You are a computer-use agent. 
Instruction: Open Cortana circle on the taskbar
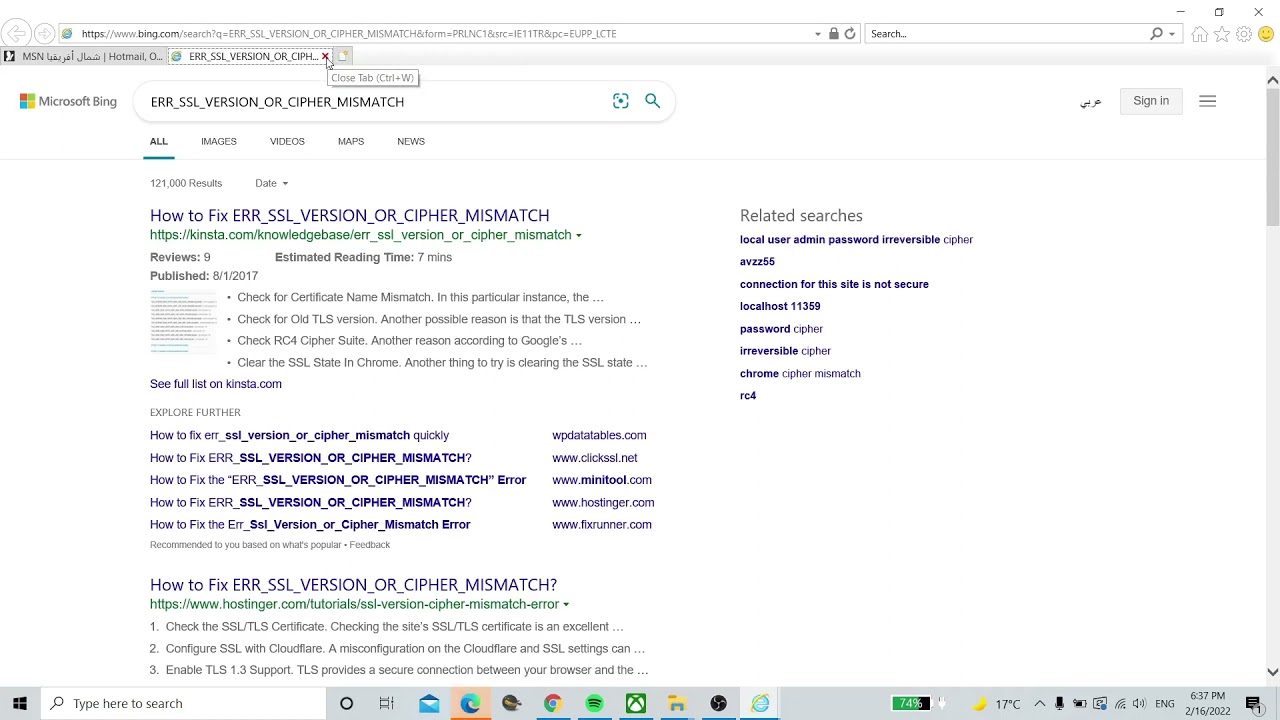[x=346, y=703]
